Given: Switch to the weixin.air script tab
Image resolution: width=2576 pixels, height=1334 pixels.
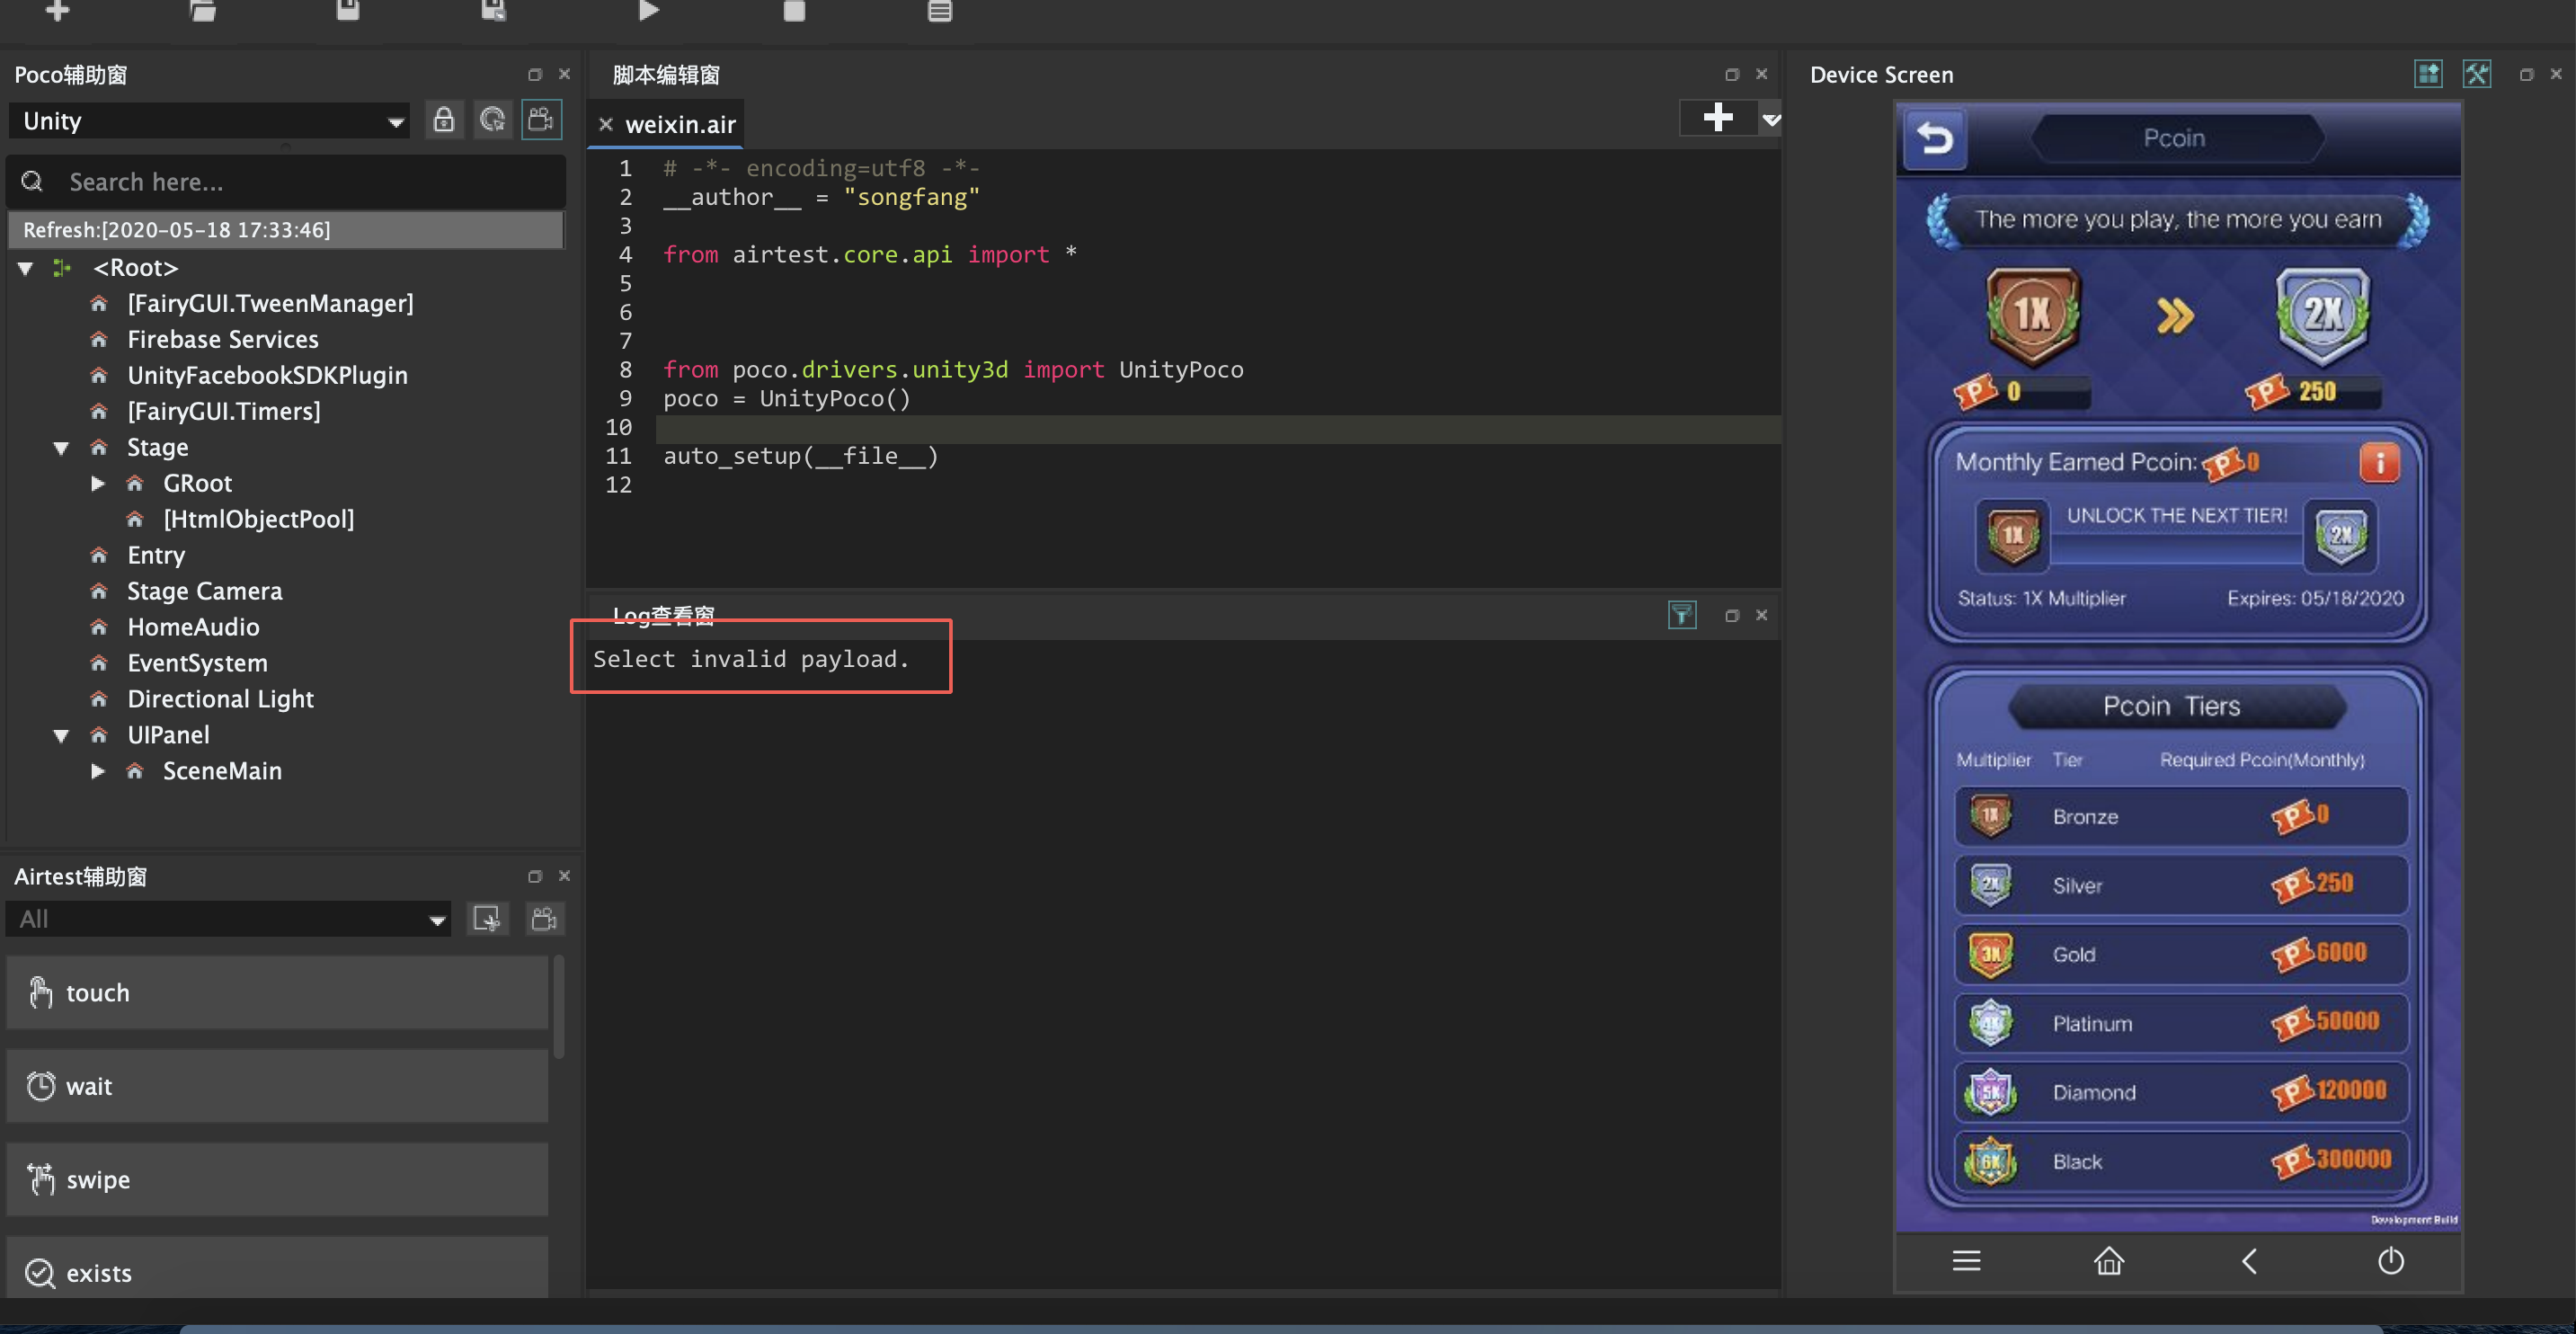Looking at the screenshot, I should tap(679, 123).
